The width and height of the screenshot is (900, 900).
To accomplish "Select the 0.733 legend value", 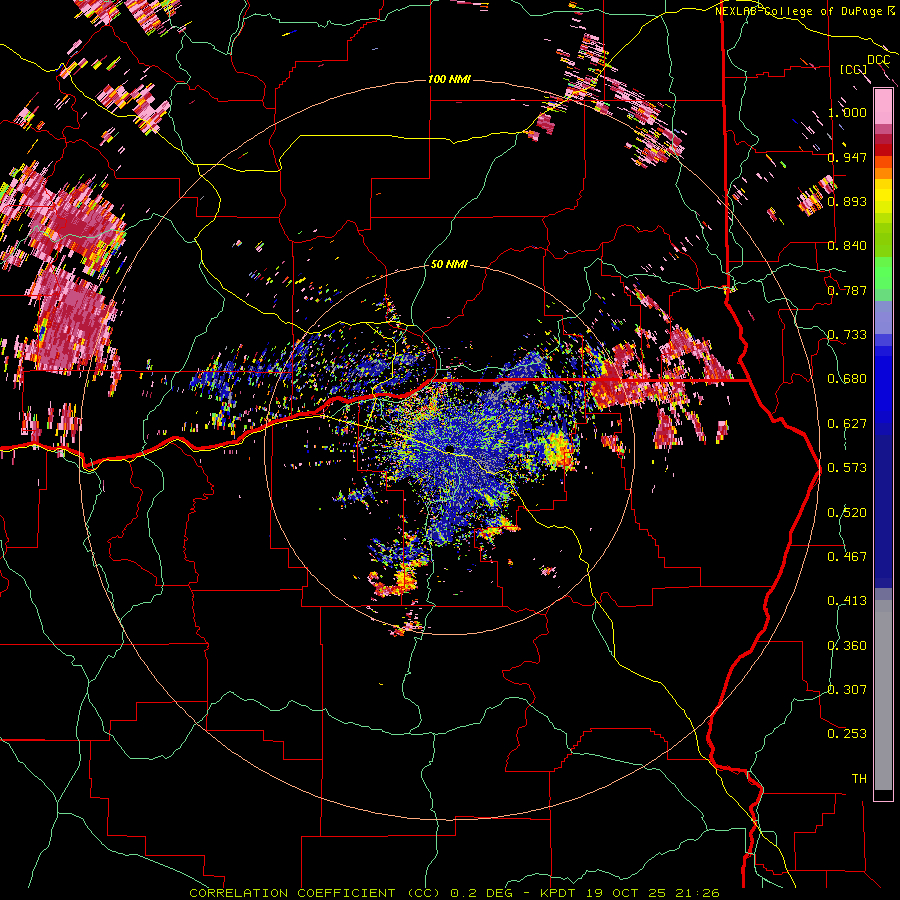I will 847,335.
